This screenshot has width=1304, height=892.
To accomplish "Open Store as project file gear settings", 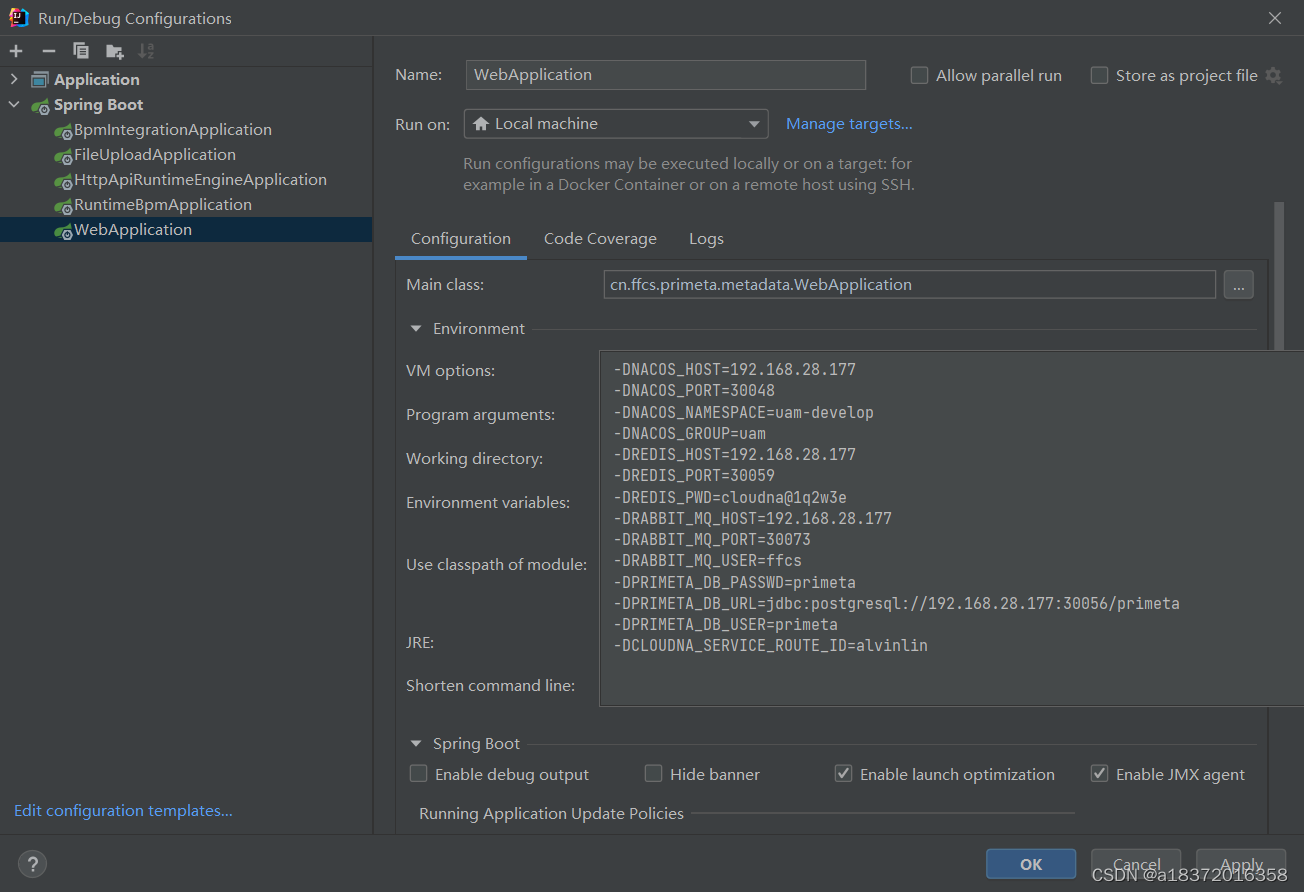I will coord(1273,75).
